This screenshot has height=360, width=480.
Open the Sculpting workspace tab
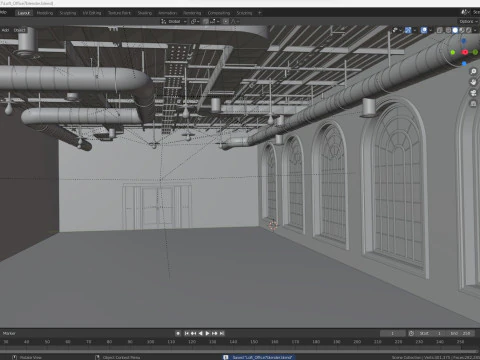(x=68, y=13)
